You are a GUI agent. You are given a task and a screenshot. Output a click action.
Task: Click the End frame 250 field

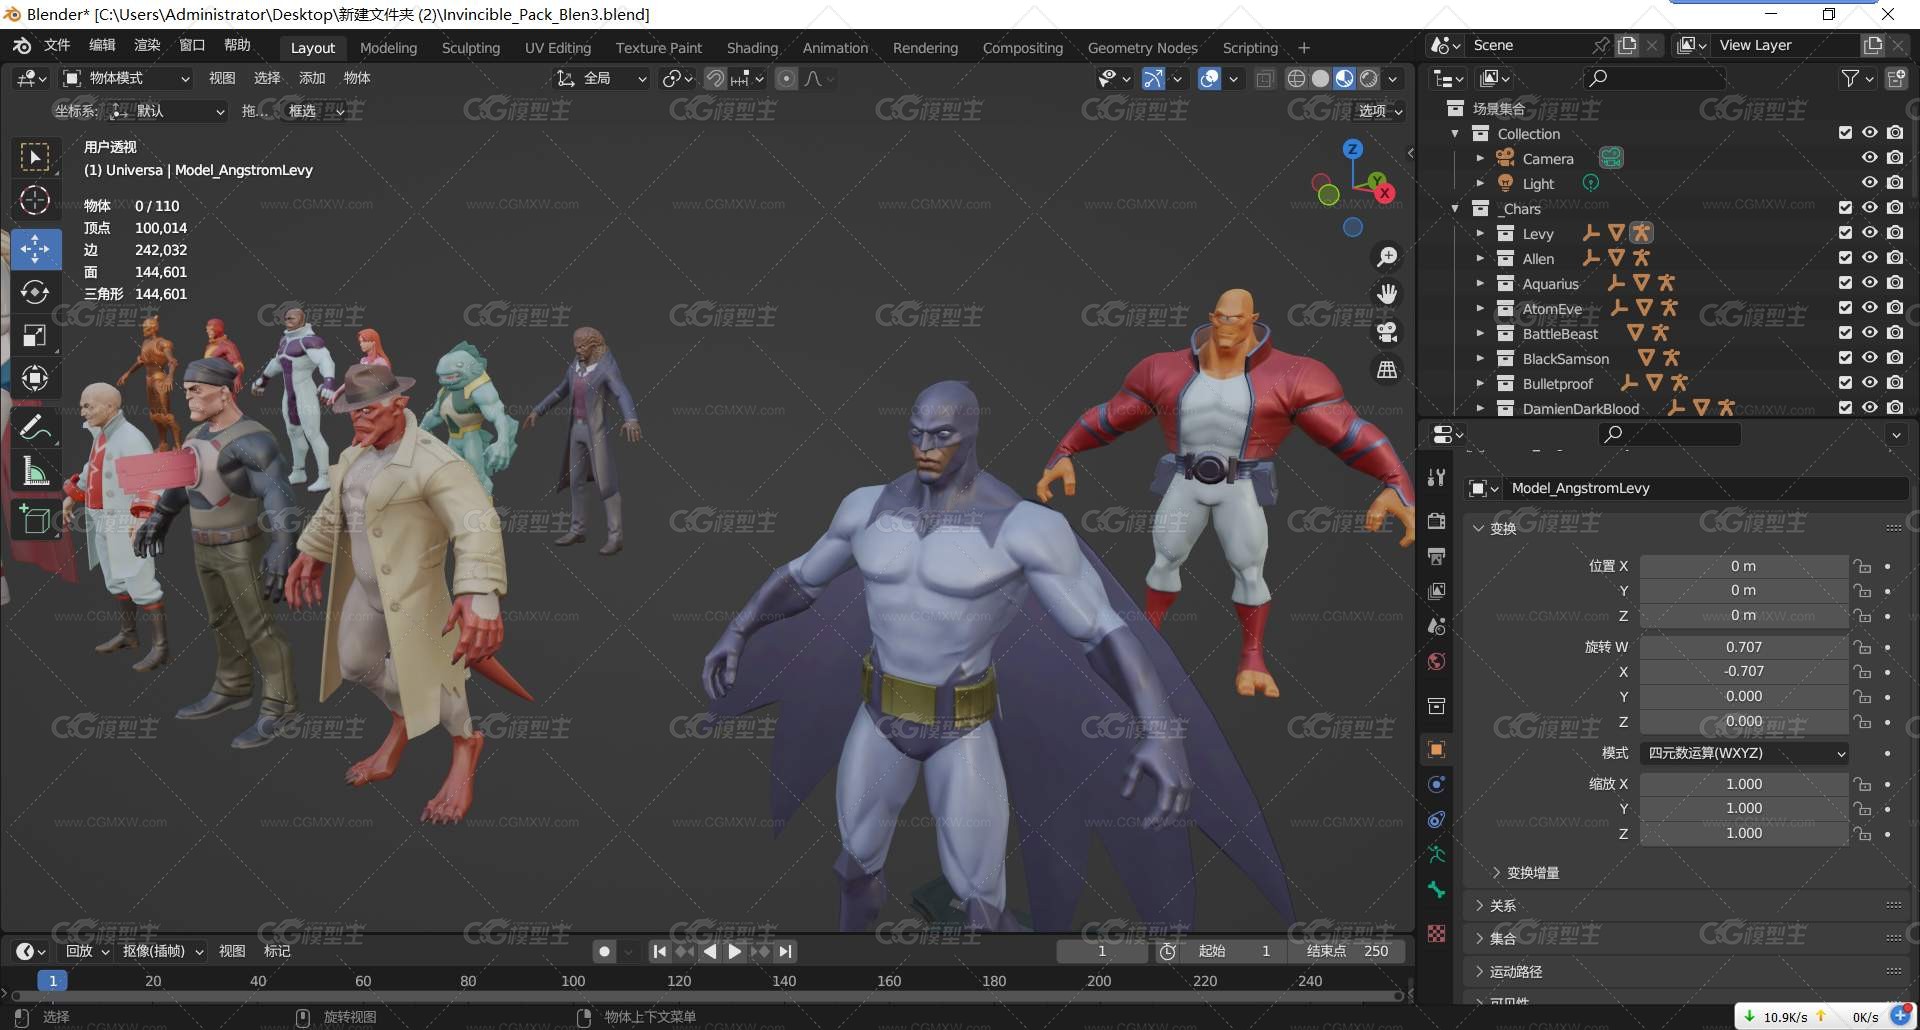tap(1349, 951)
